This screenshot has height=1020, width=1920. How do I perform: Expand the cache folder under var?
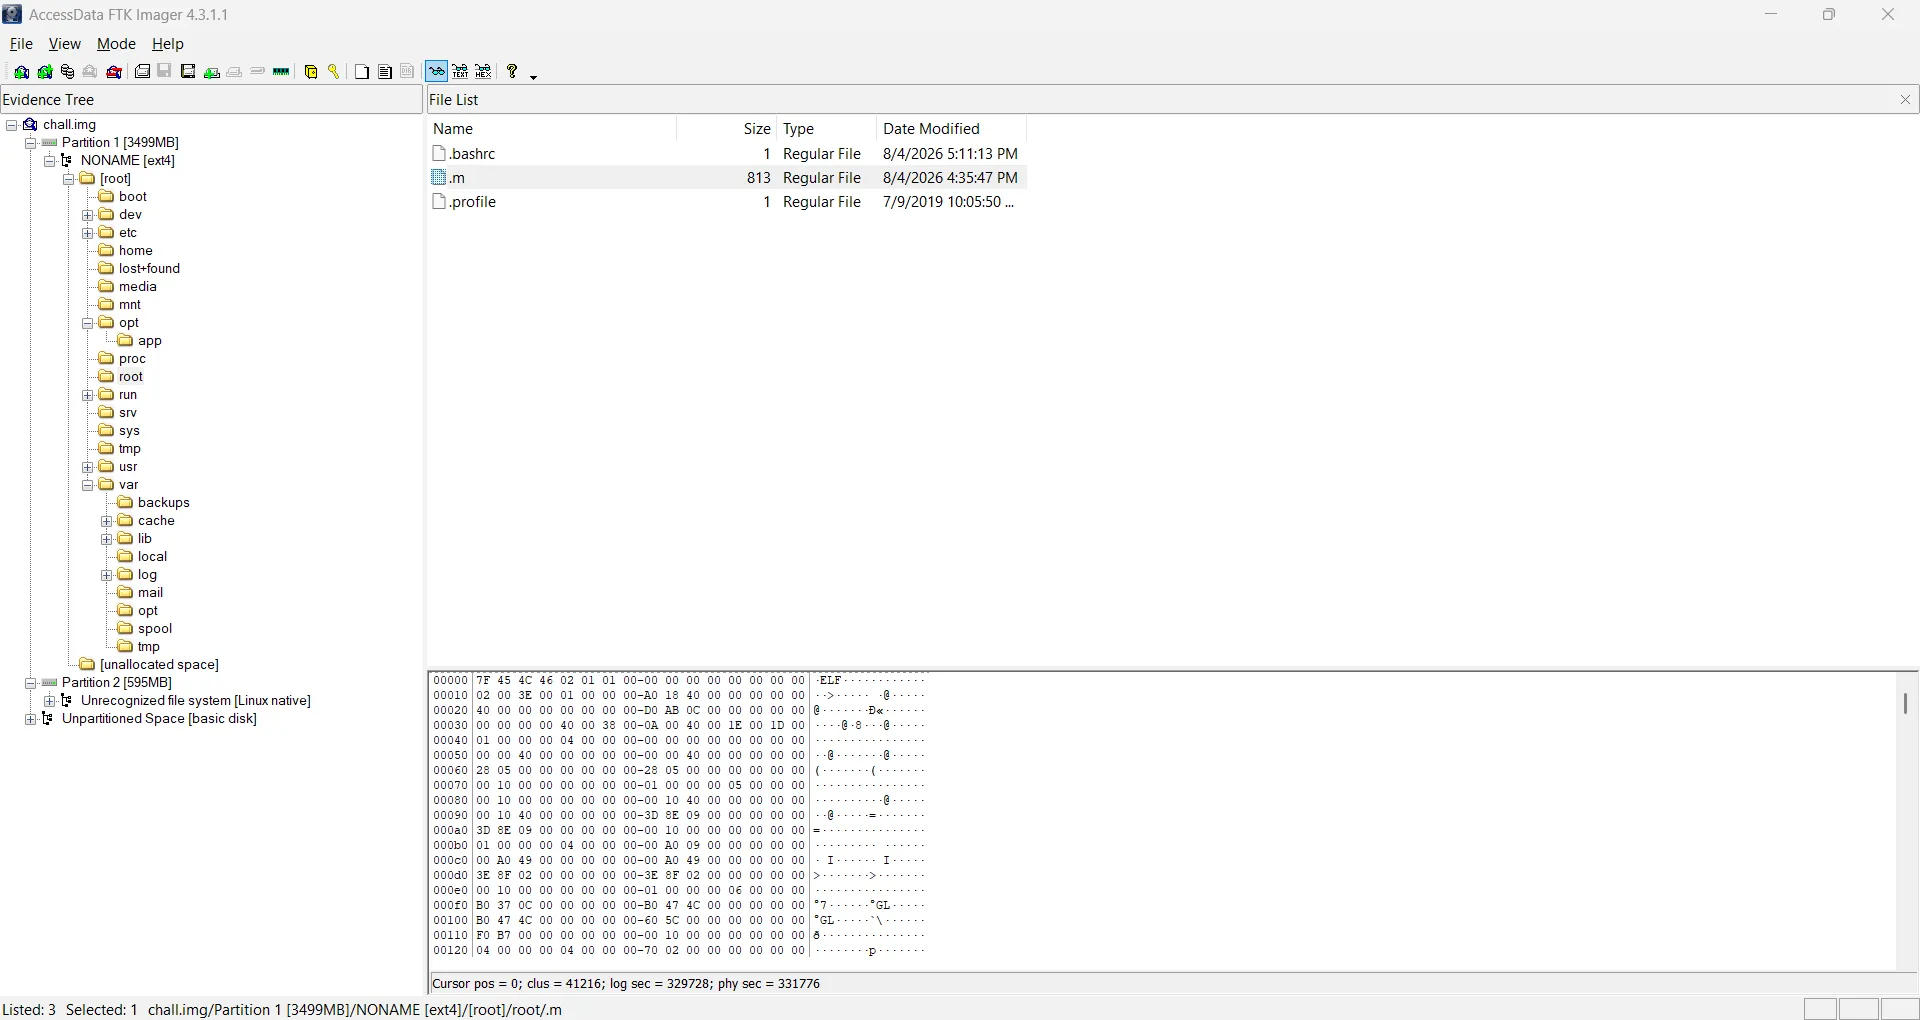107,521
